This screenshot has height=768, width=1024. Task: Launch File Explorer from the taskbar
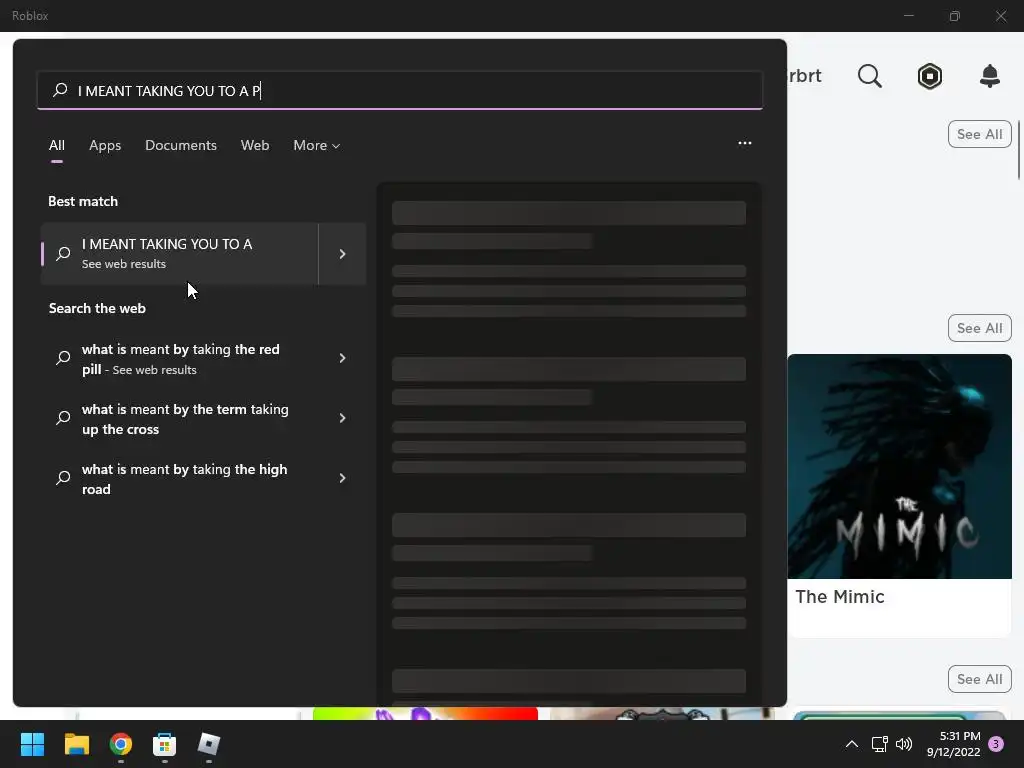click(x=76, y=744)
